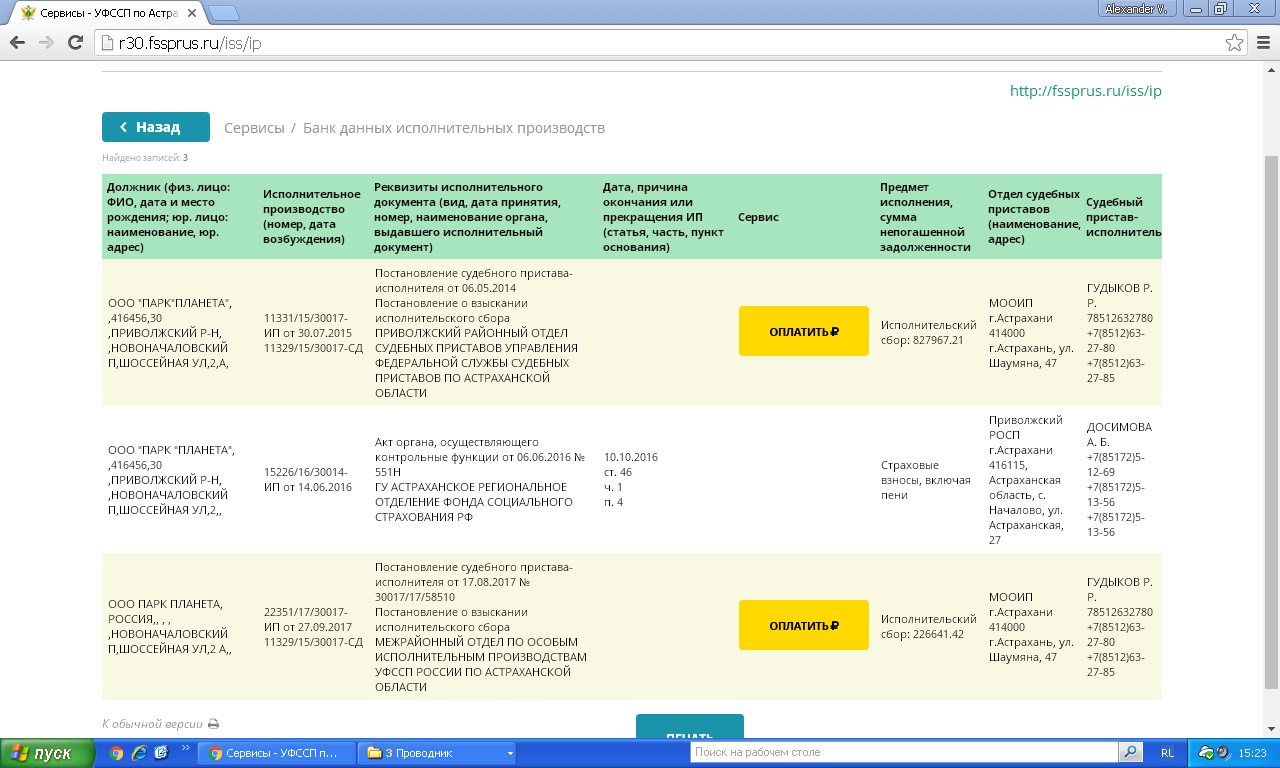
Task: Expand the Проводник taskbar group dropdown
Action: (511, 753)
